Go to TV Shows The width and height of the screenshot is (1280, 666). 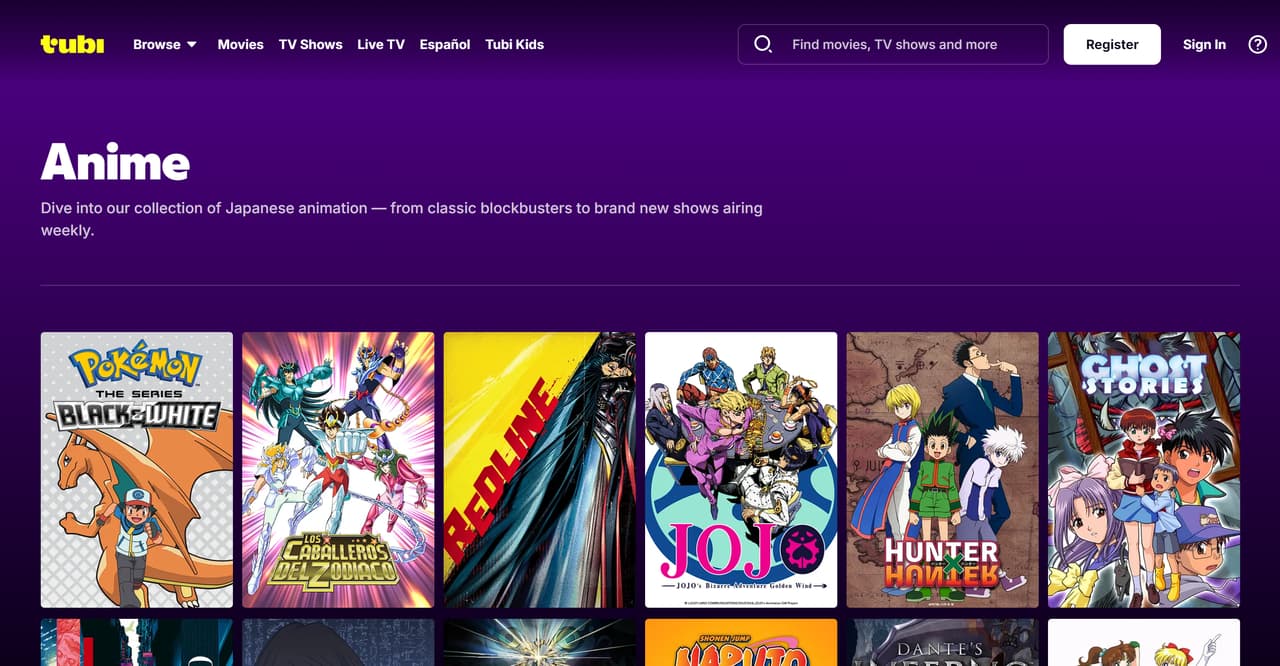point(311,44)
